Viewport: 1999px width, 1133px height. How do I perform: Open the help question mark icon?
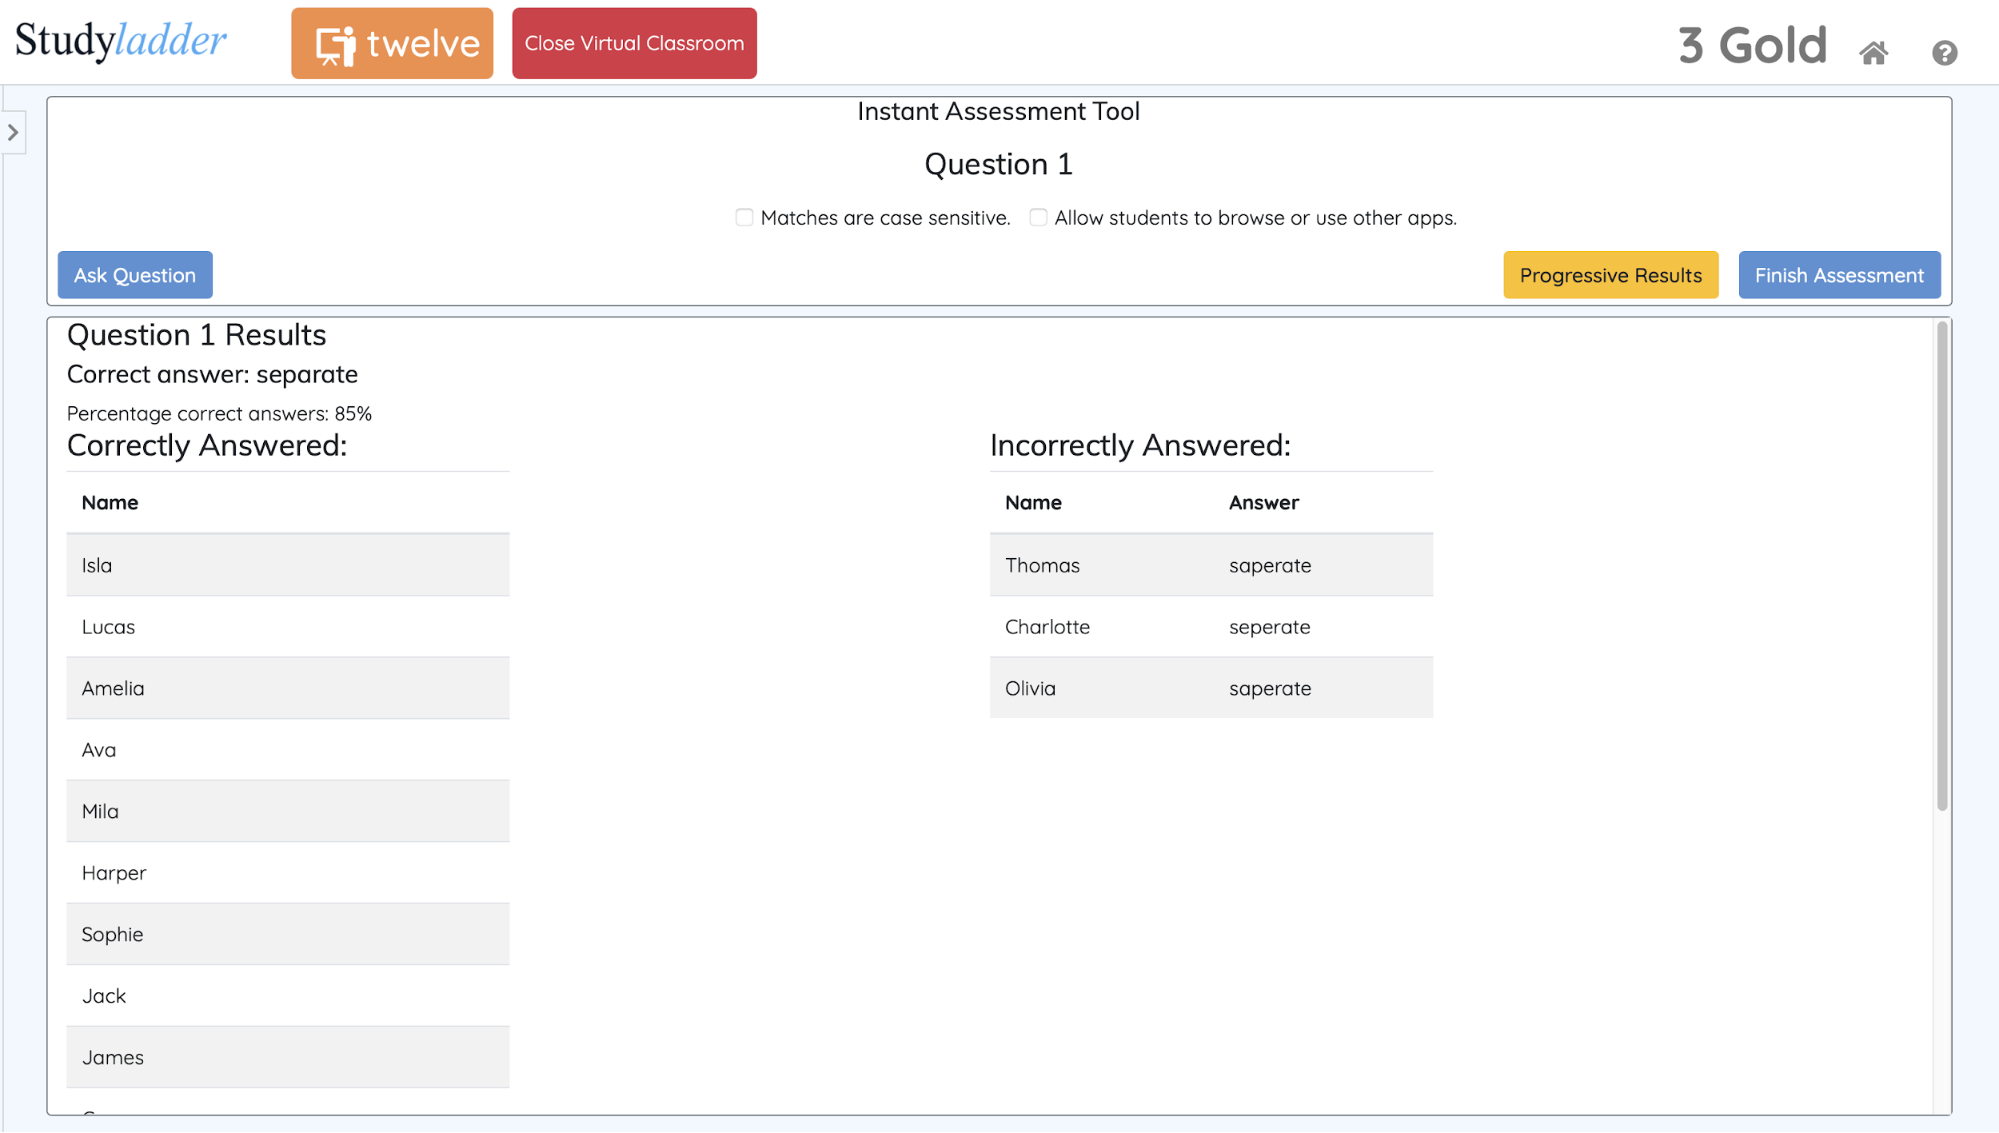point(1944,53)
